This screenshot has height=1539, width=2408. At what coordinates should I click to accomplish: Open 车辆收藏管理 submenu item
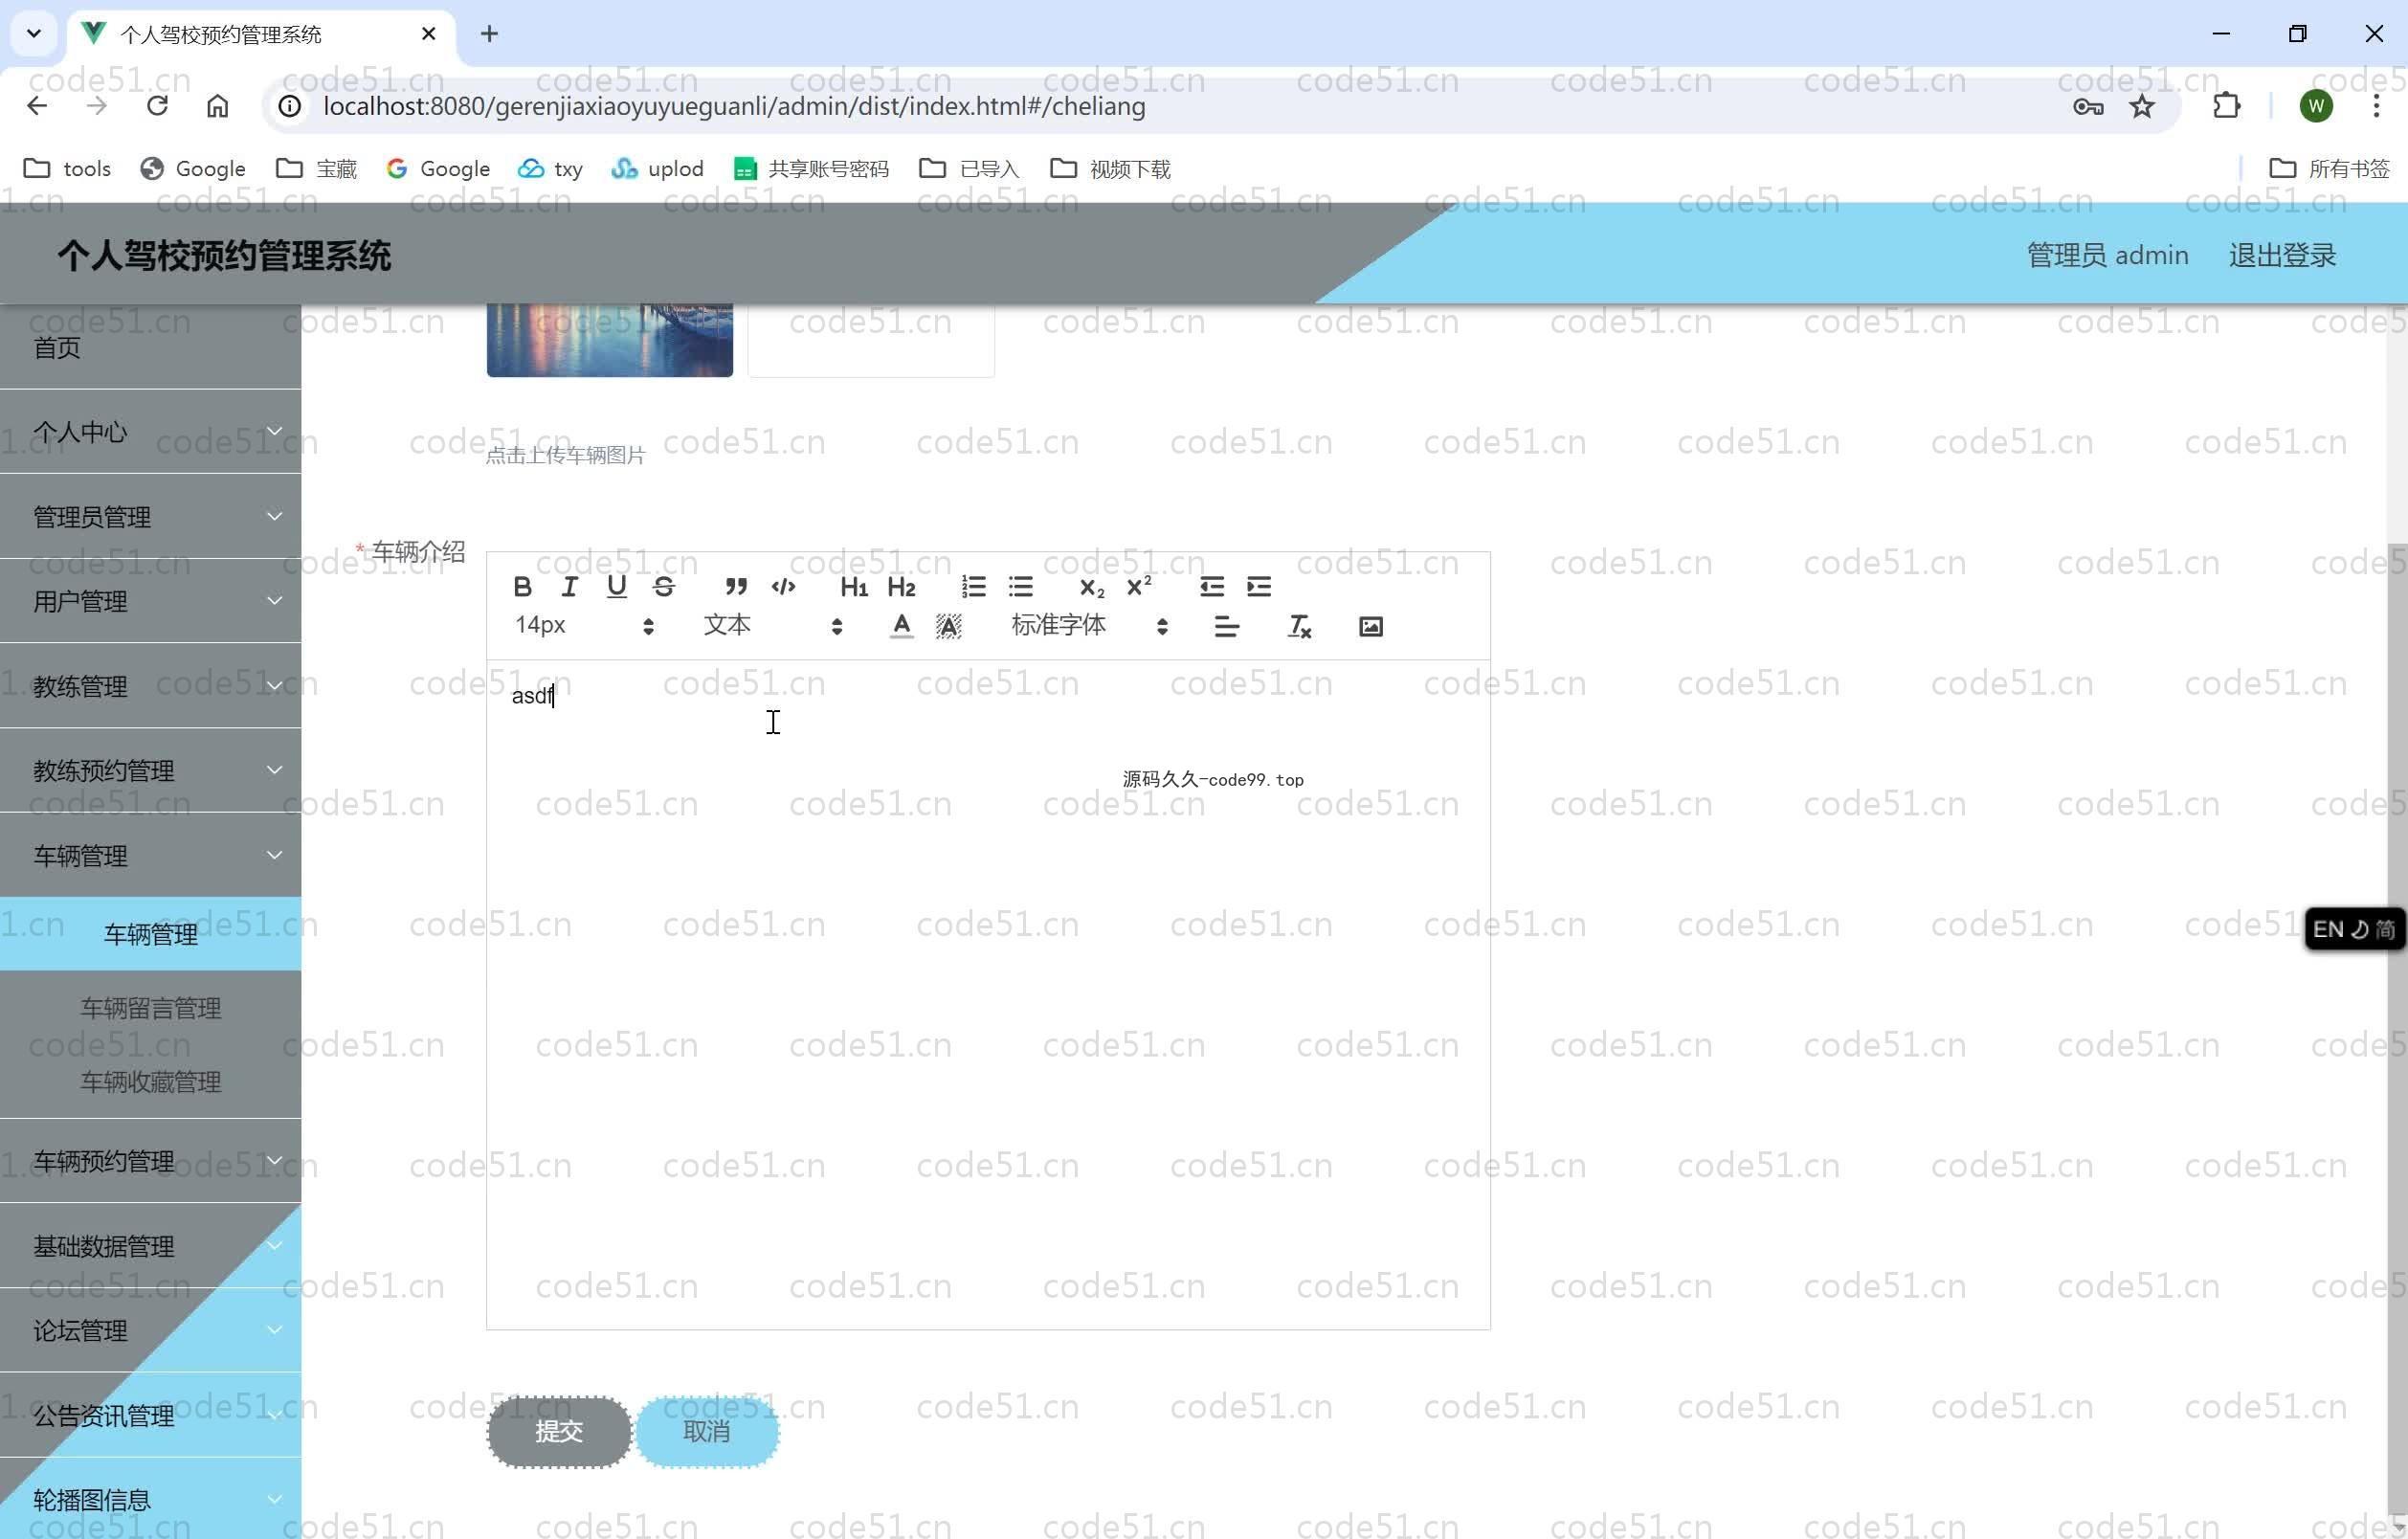tap(150, 1082)
